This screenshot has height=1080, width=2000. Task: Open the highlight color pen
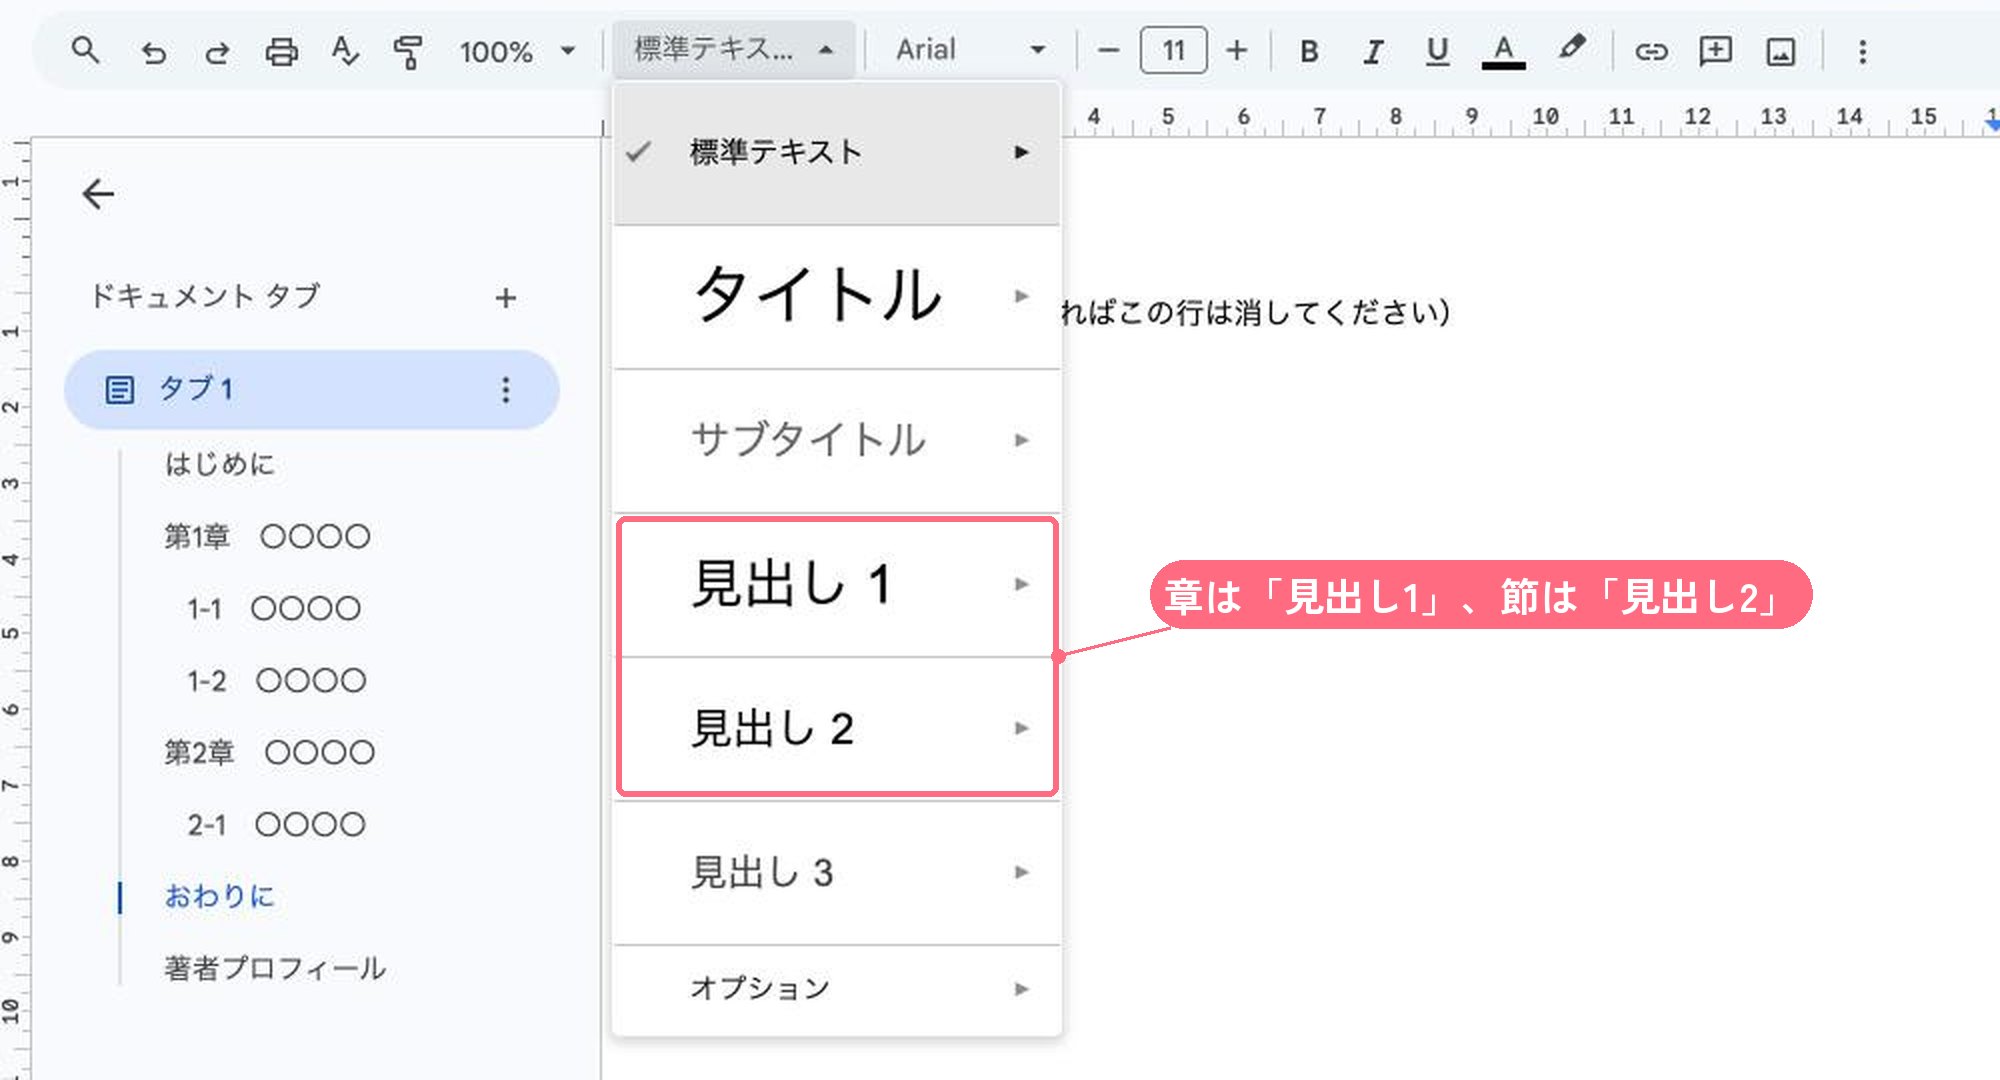1571,49
